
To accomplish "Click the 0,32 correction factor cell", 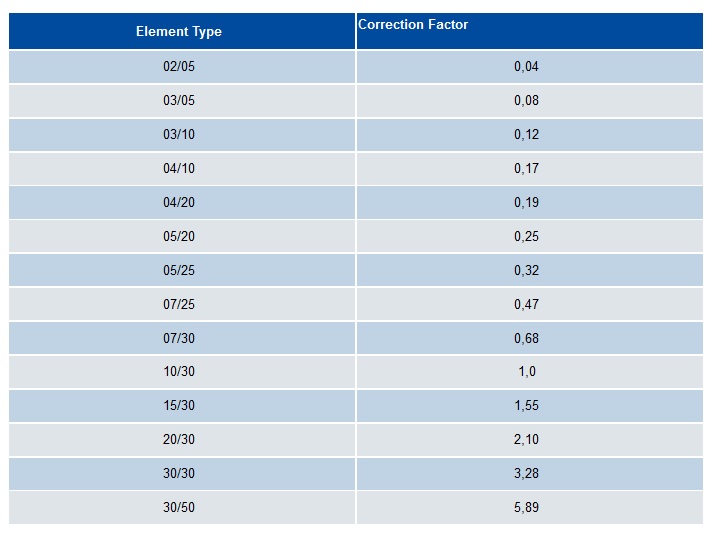I will pyautogui.click(x=529, y=270).
